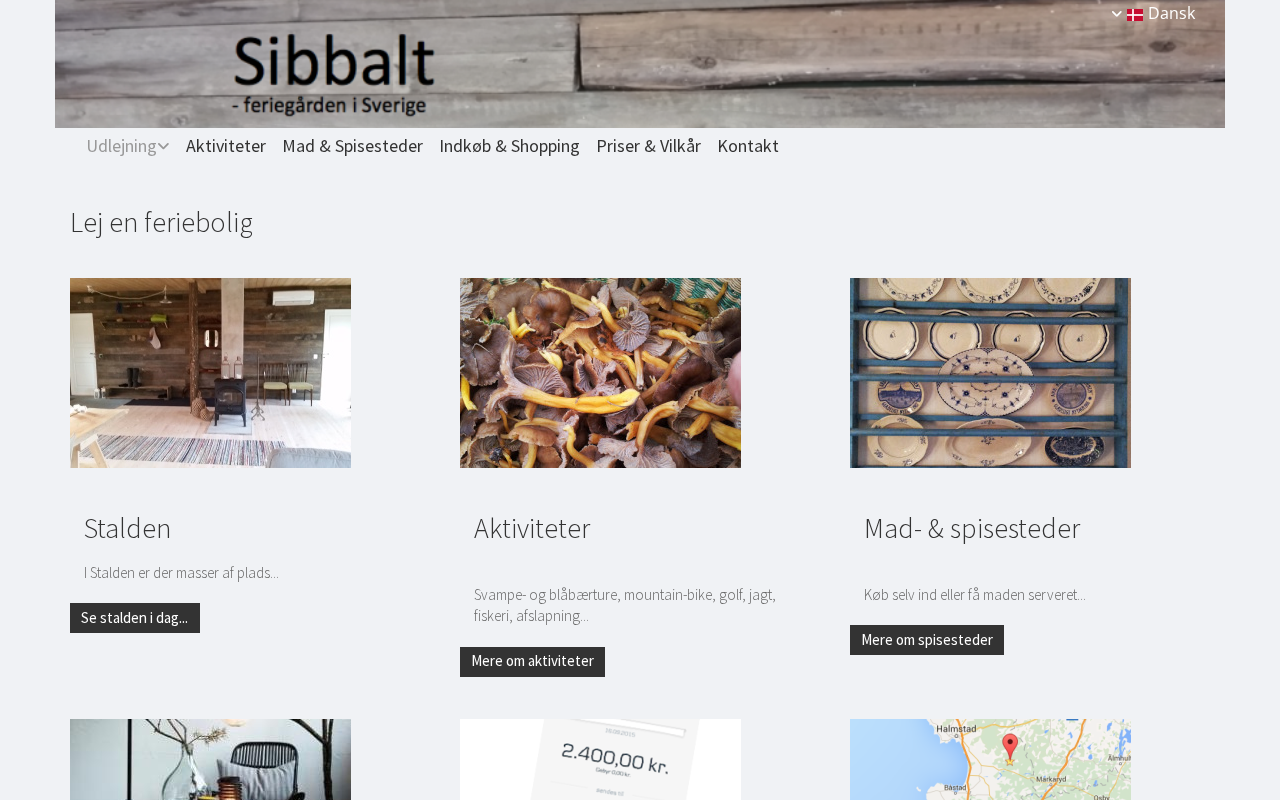Go to Mad & Spisesteder menu
Image resolution: width=1280 pixels, height=800 pixels.
(x=353, y=146)
